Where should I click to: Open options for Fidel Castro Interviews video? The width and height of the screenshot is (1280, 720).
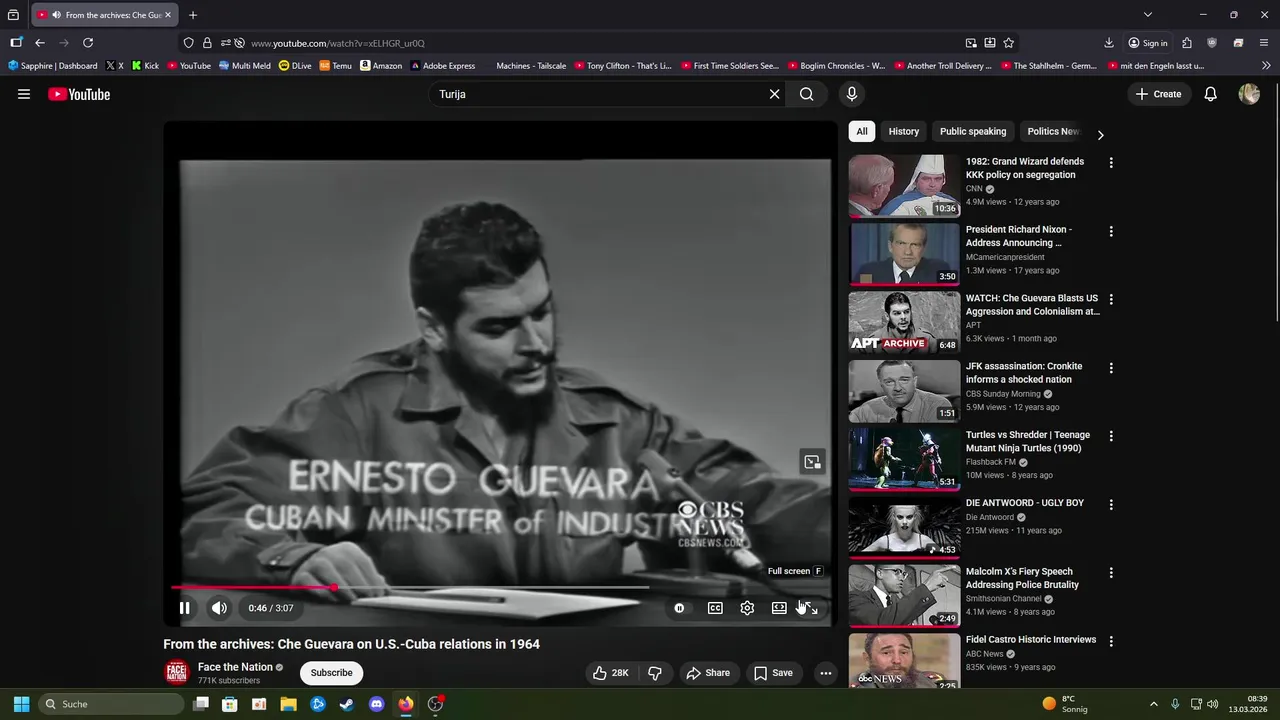(x=1111, y=641)
